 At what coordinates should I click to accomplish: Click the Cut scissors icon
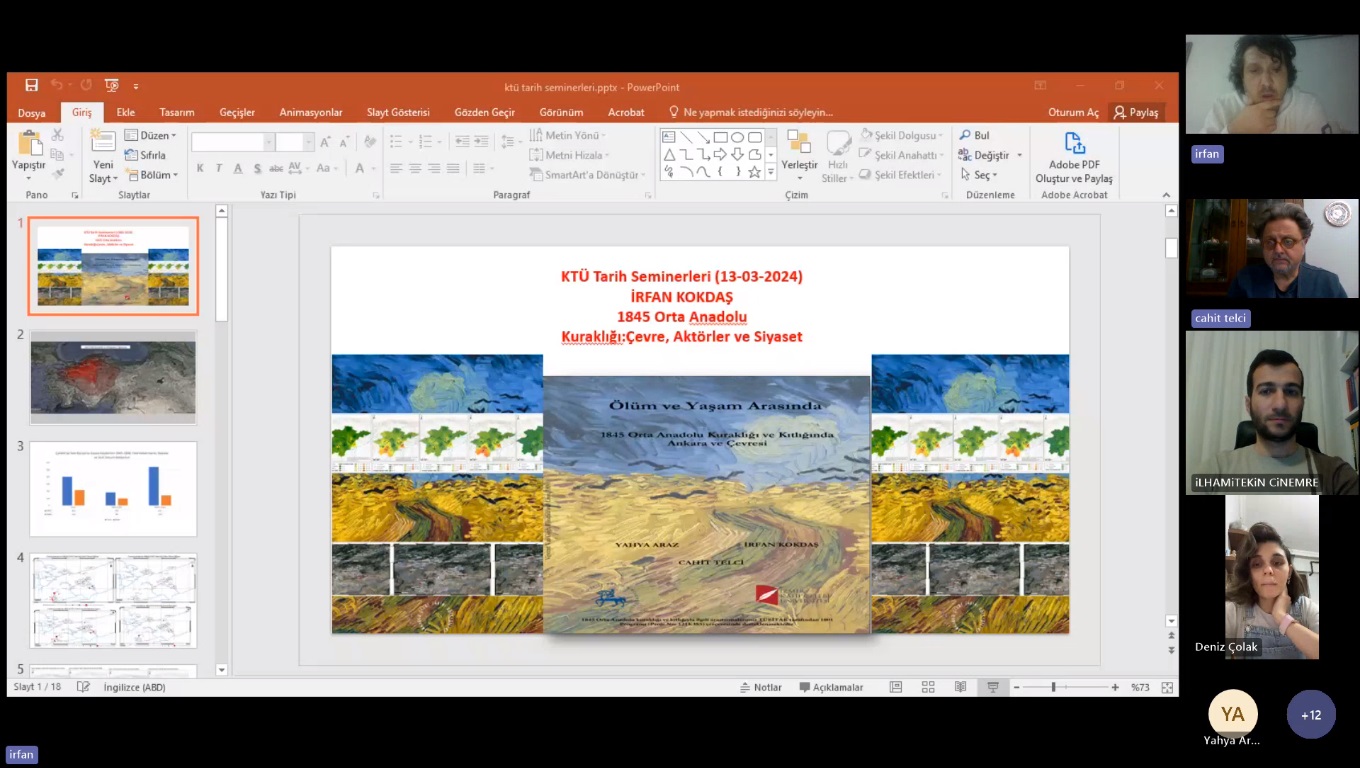coord(57,135)
